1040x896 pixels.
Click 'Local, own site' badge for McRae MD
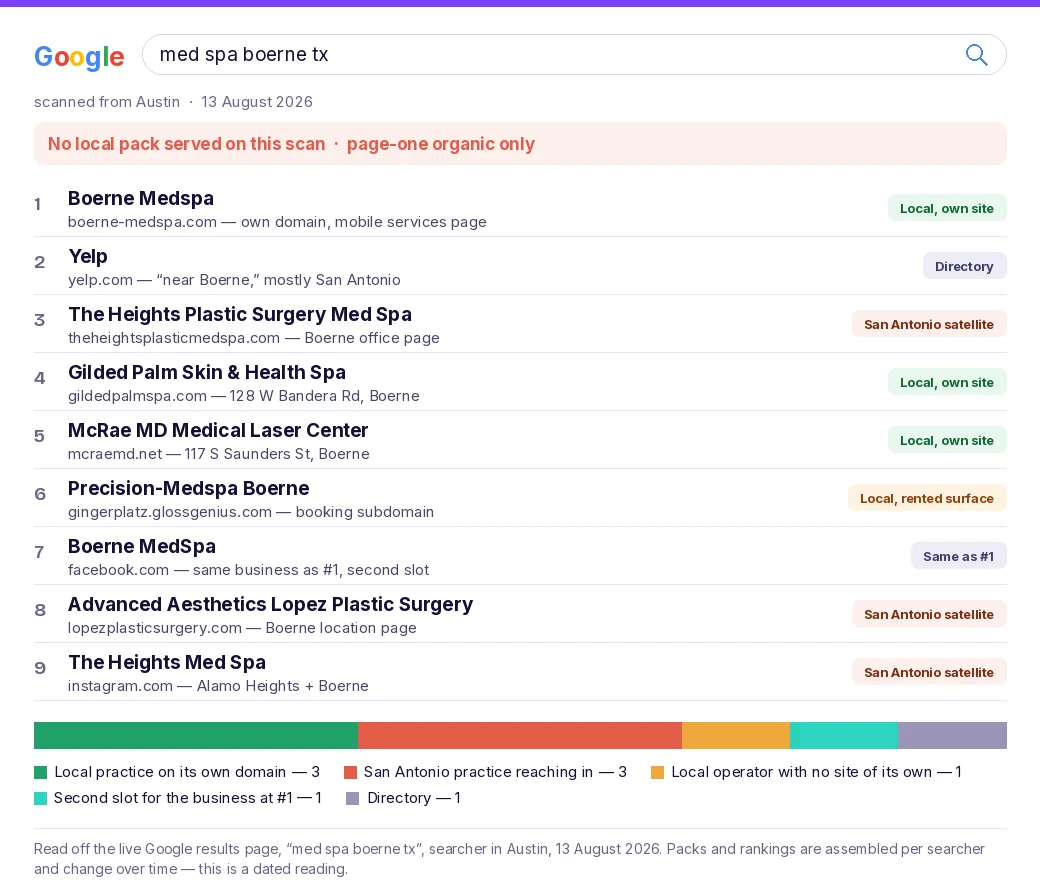[947, 440]
